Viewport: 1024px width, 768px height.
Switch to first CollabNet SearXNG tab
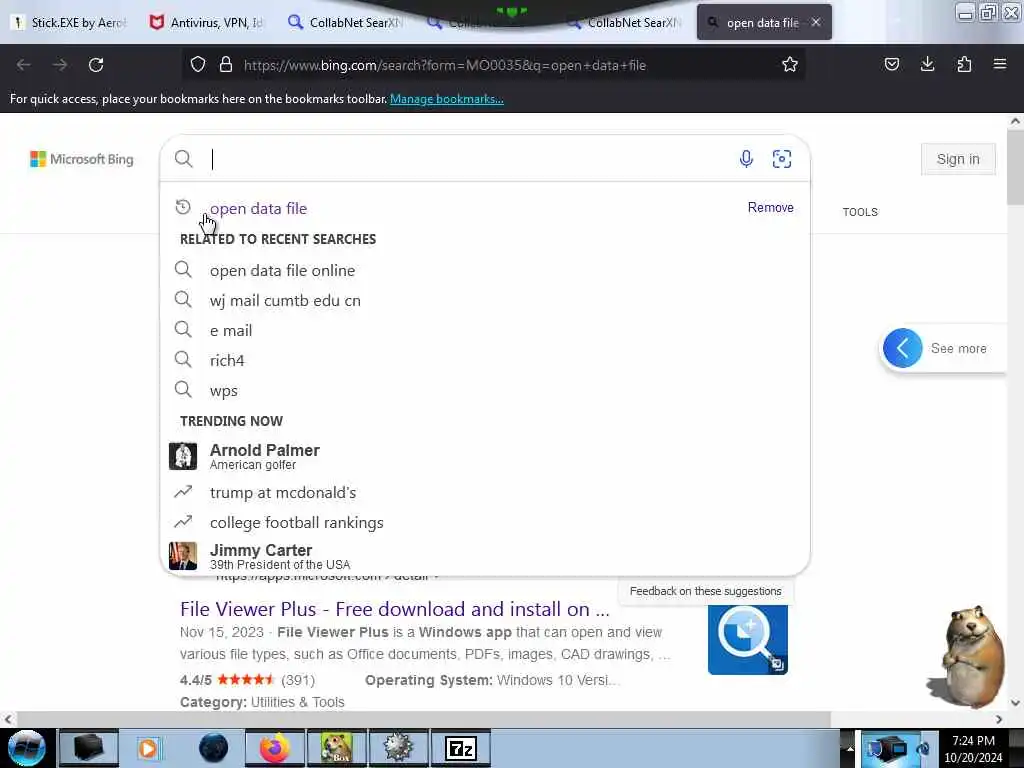click(346, 22)
